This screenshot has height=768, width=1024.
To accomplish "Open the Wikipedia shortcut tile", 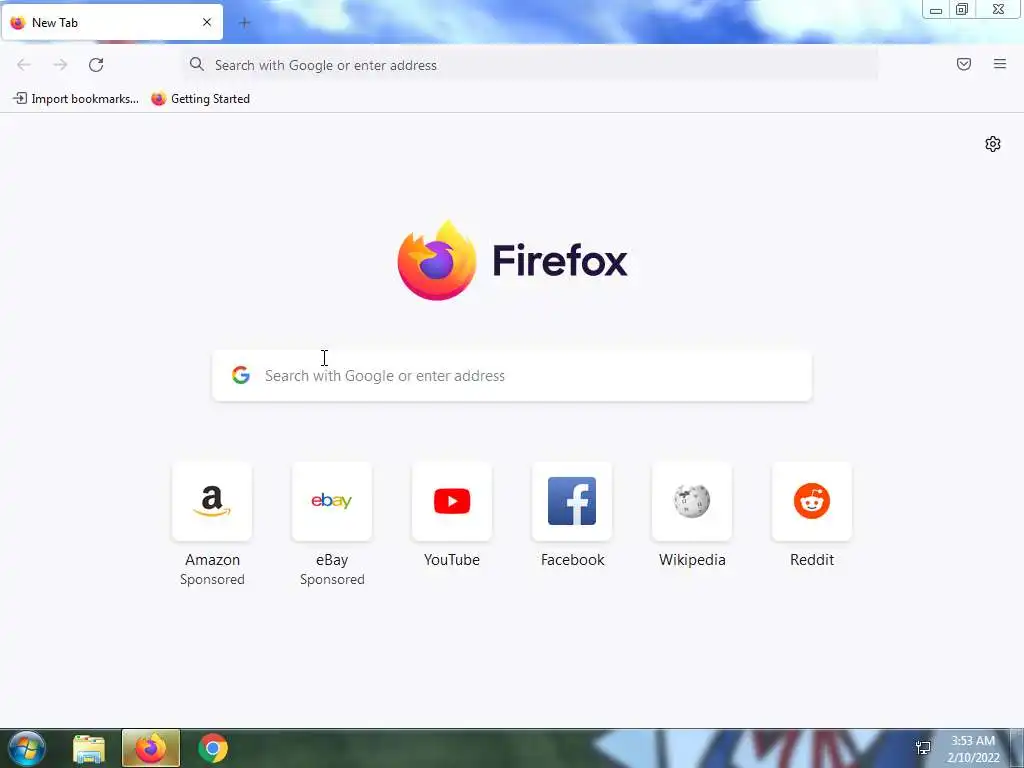I will tap(692, 502).
